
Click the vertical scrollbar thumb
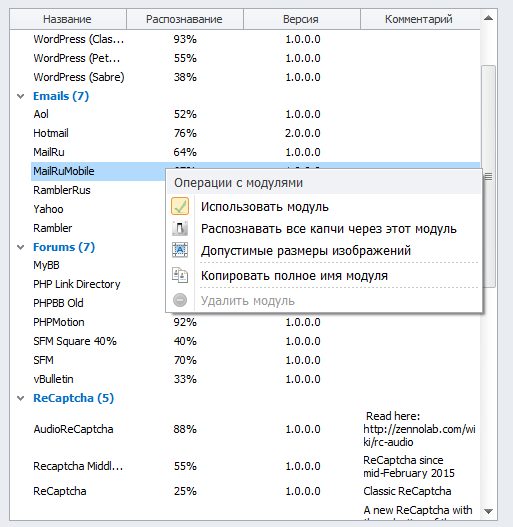pyautogui.click(x=488, y=176)
